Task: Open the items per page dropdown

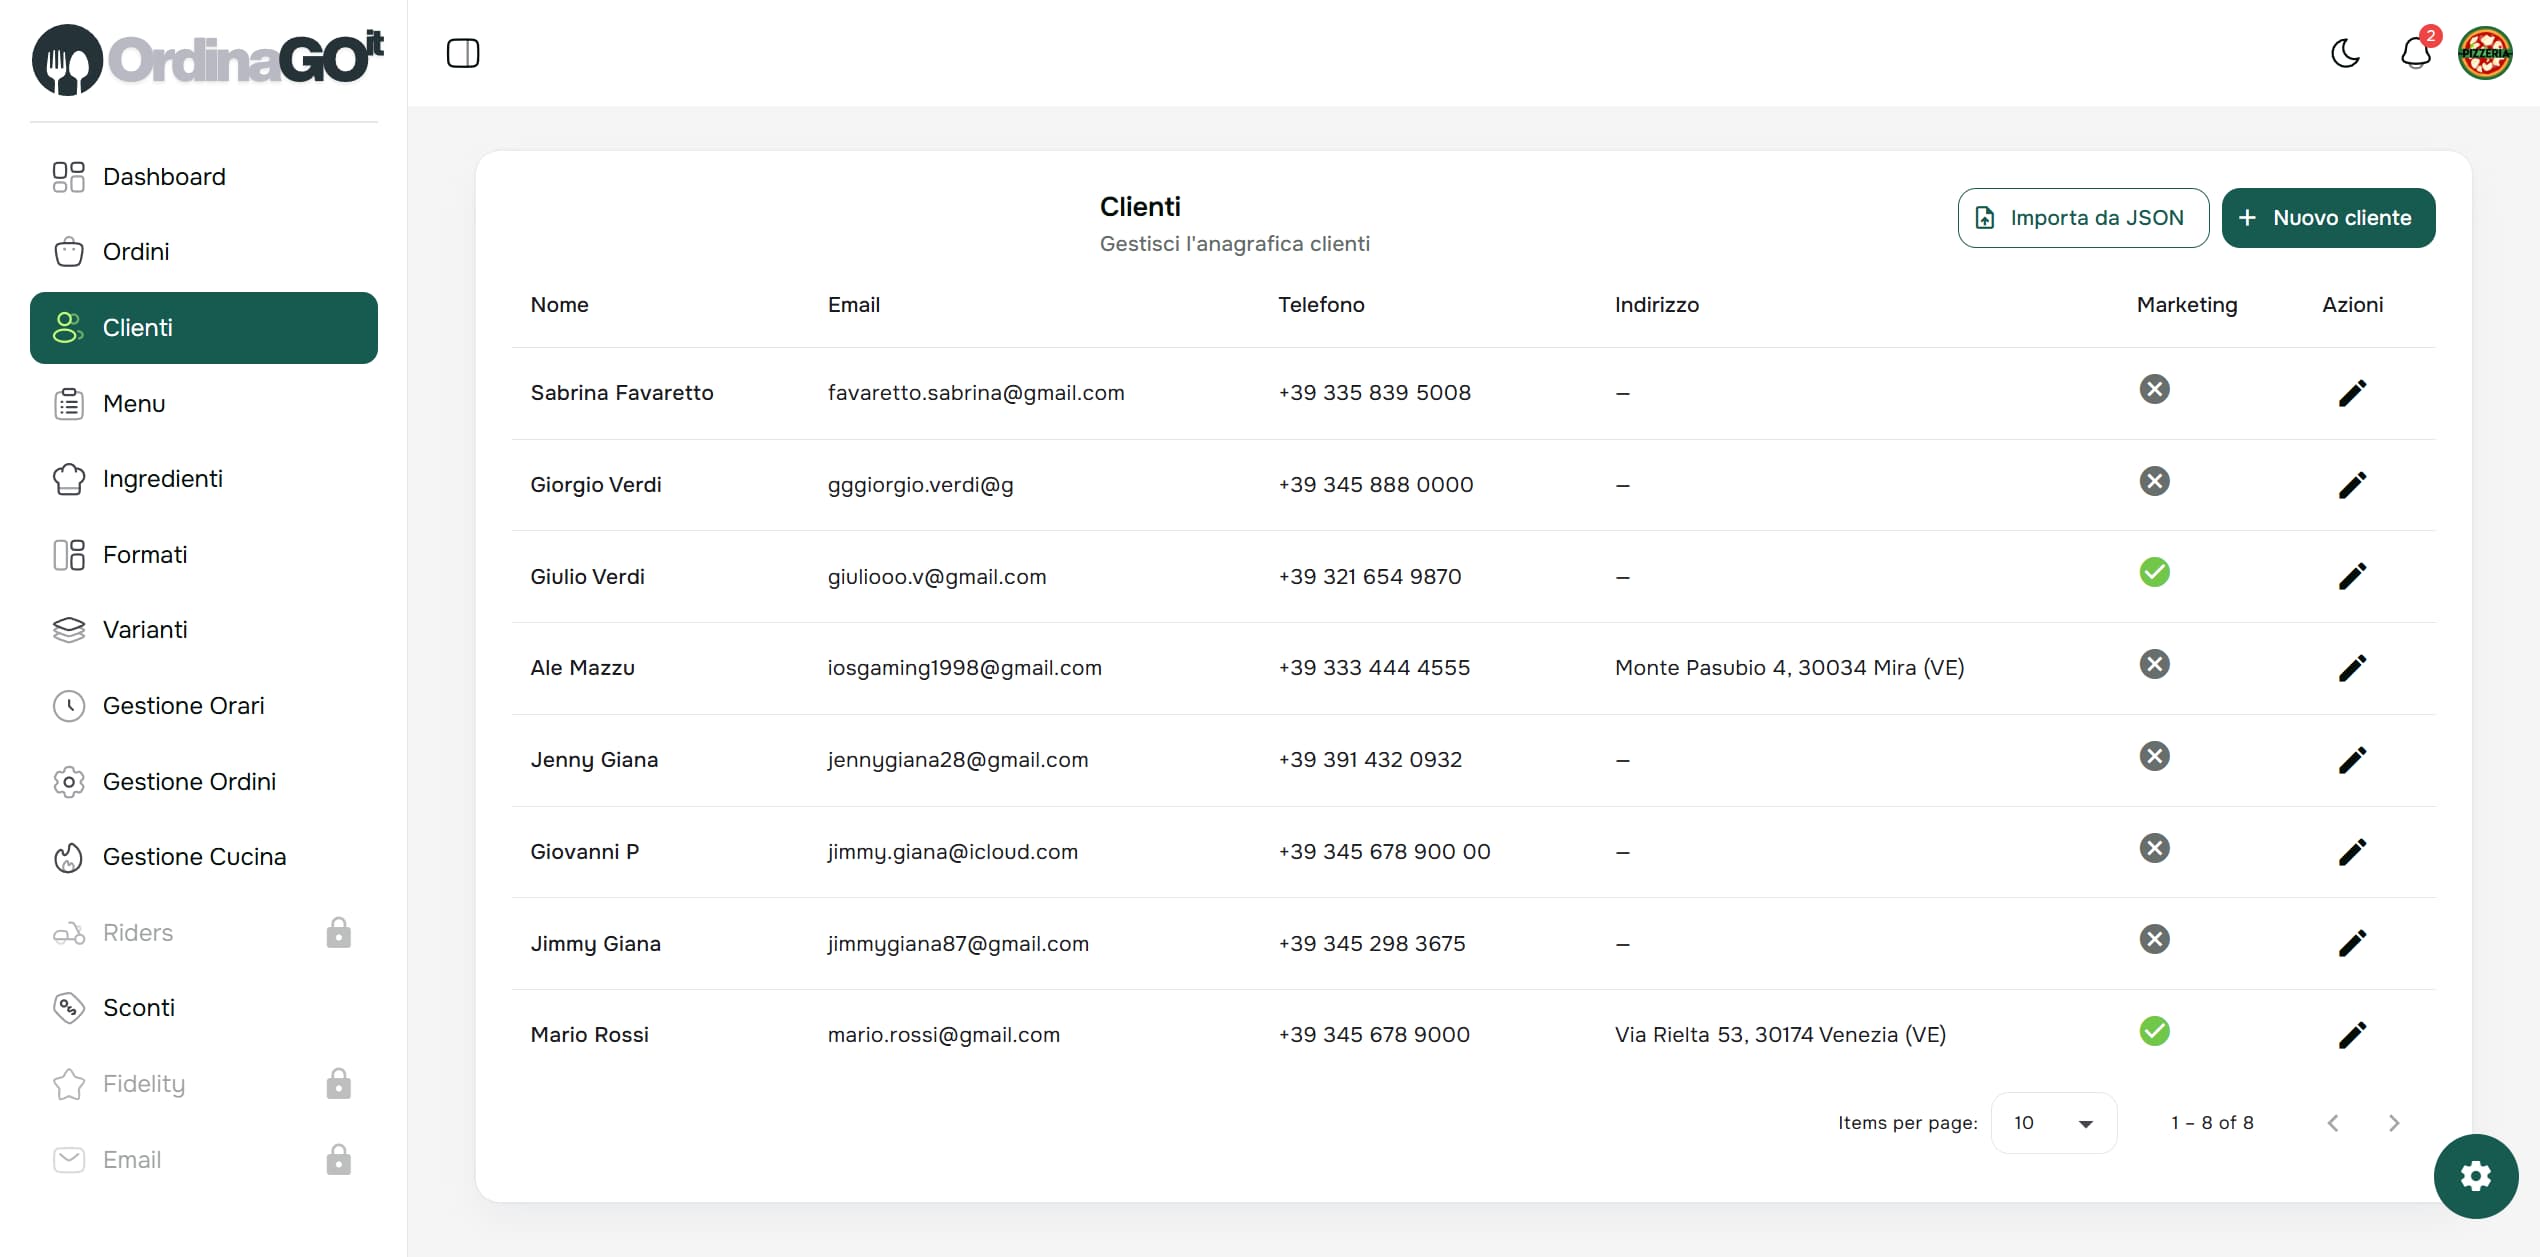Action: tap(2053, 1123)
